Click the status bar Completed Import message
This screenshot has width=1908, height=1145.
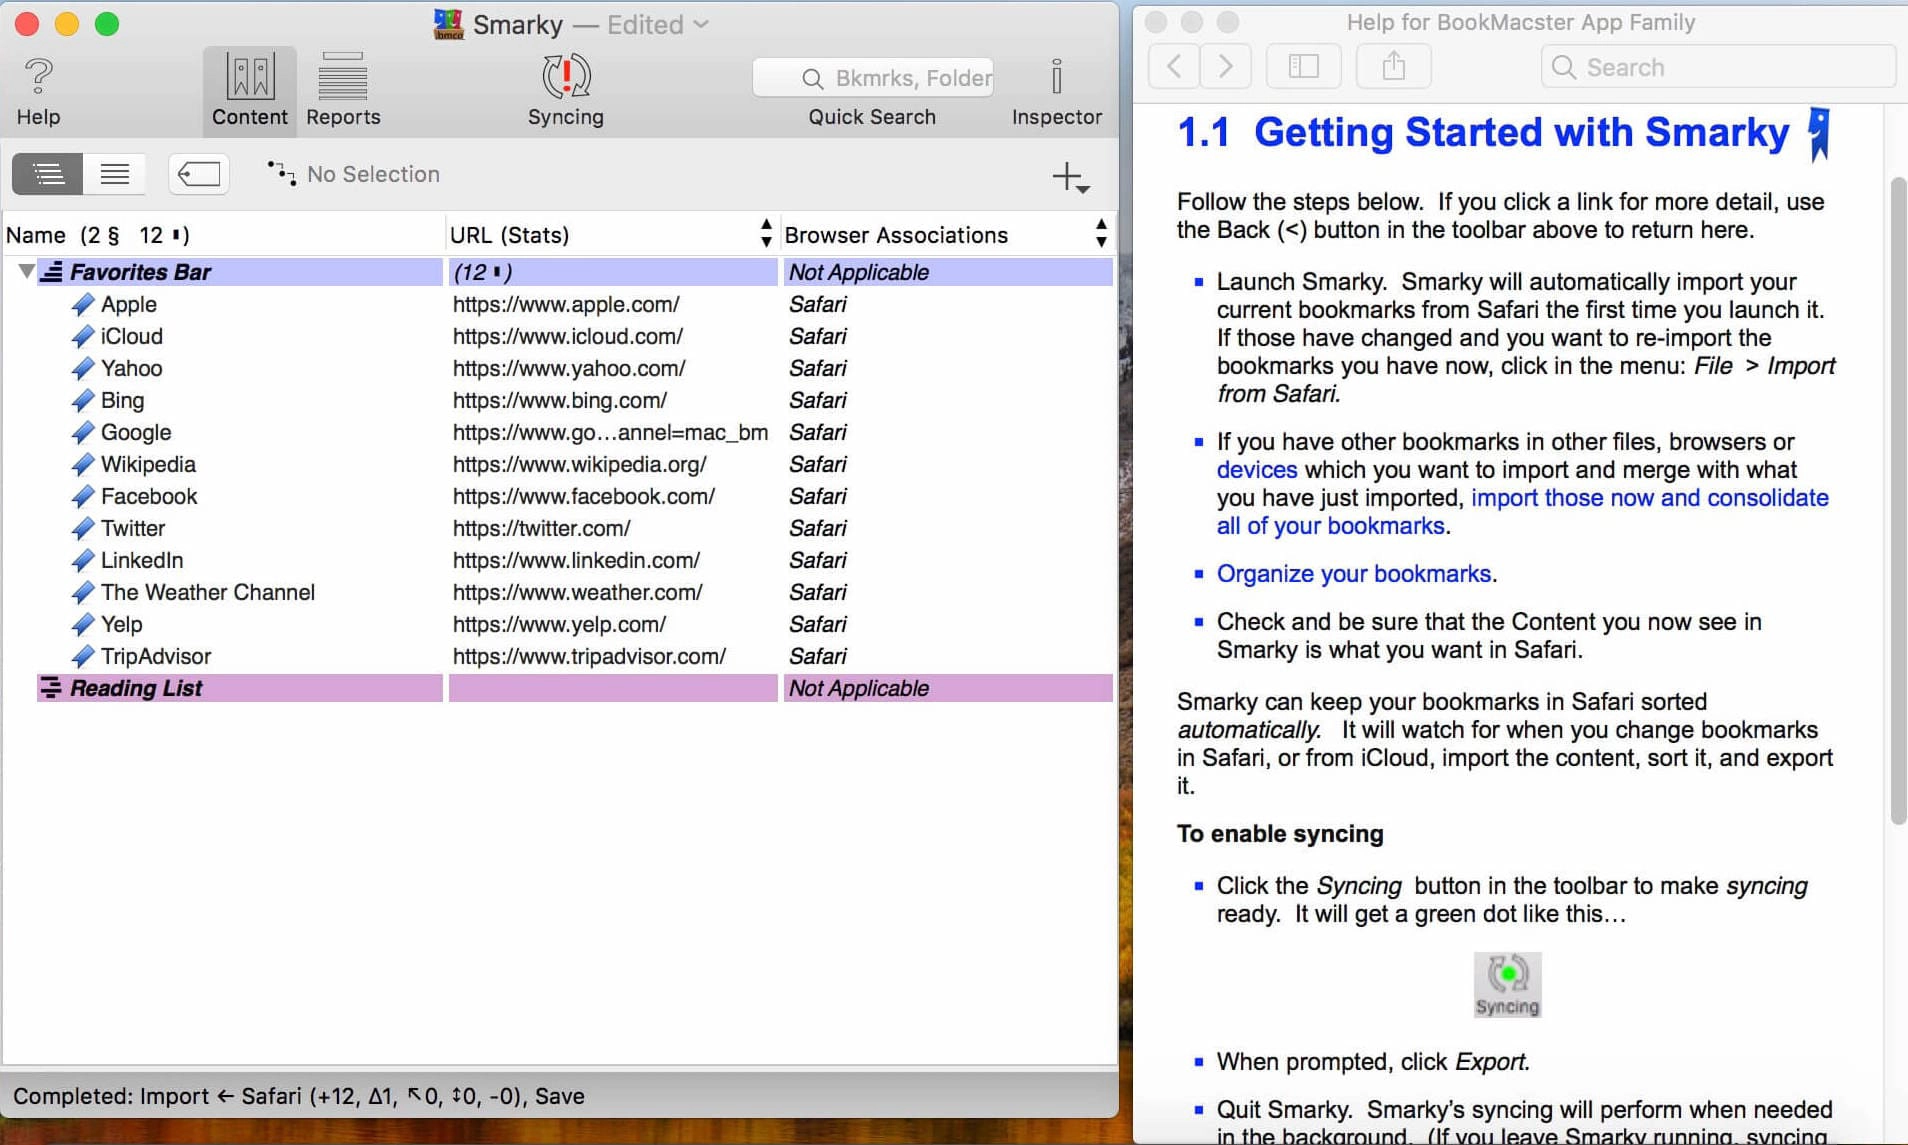tap(299, 1096)
